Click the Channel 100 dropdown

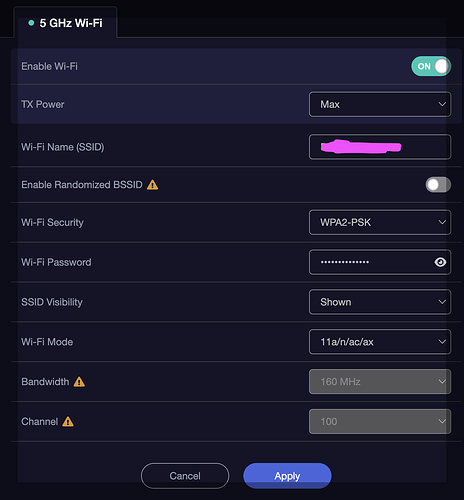pyautogui.click(x=380, y=422)
